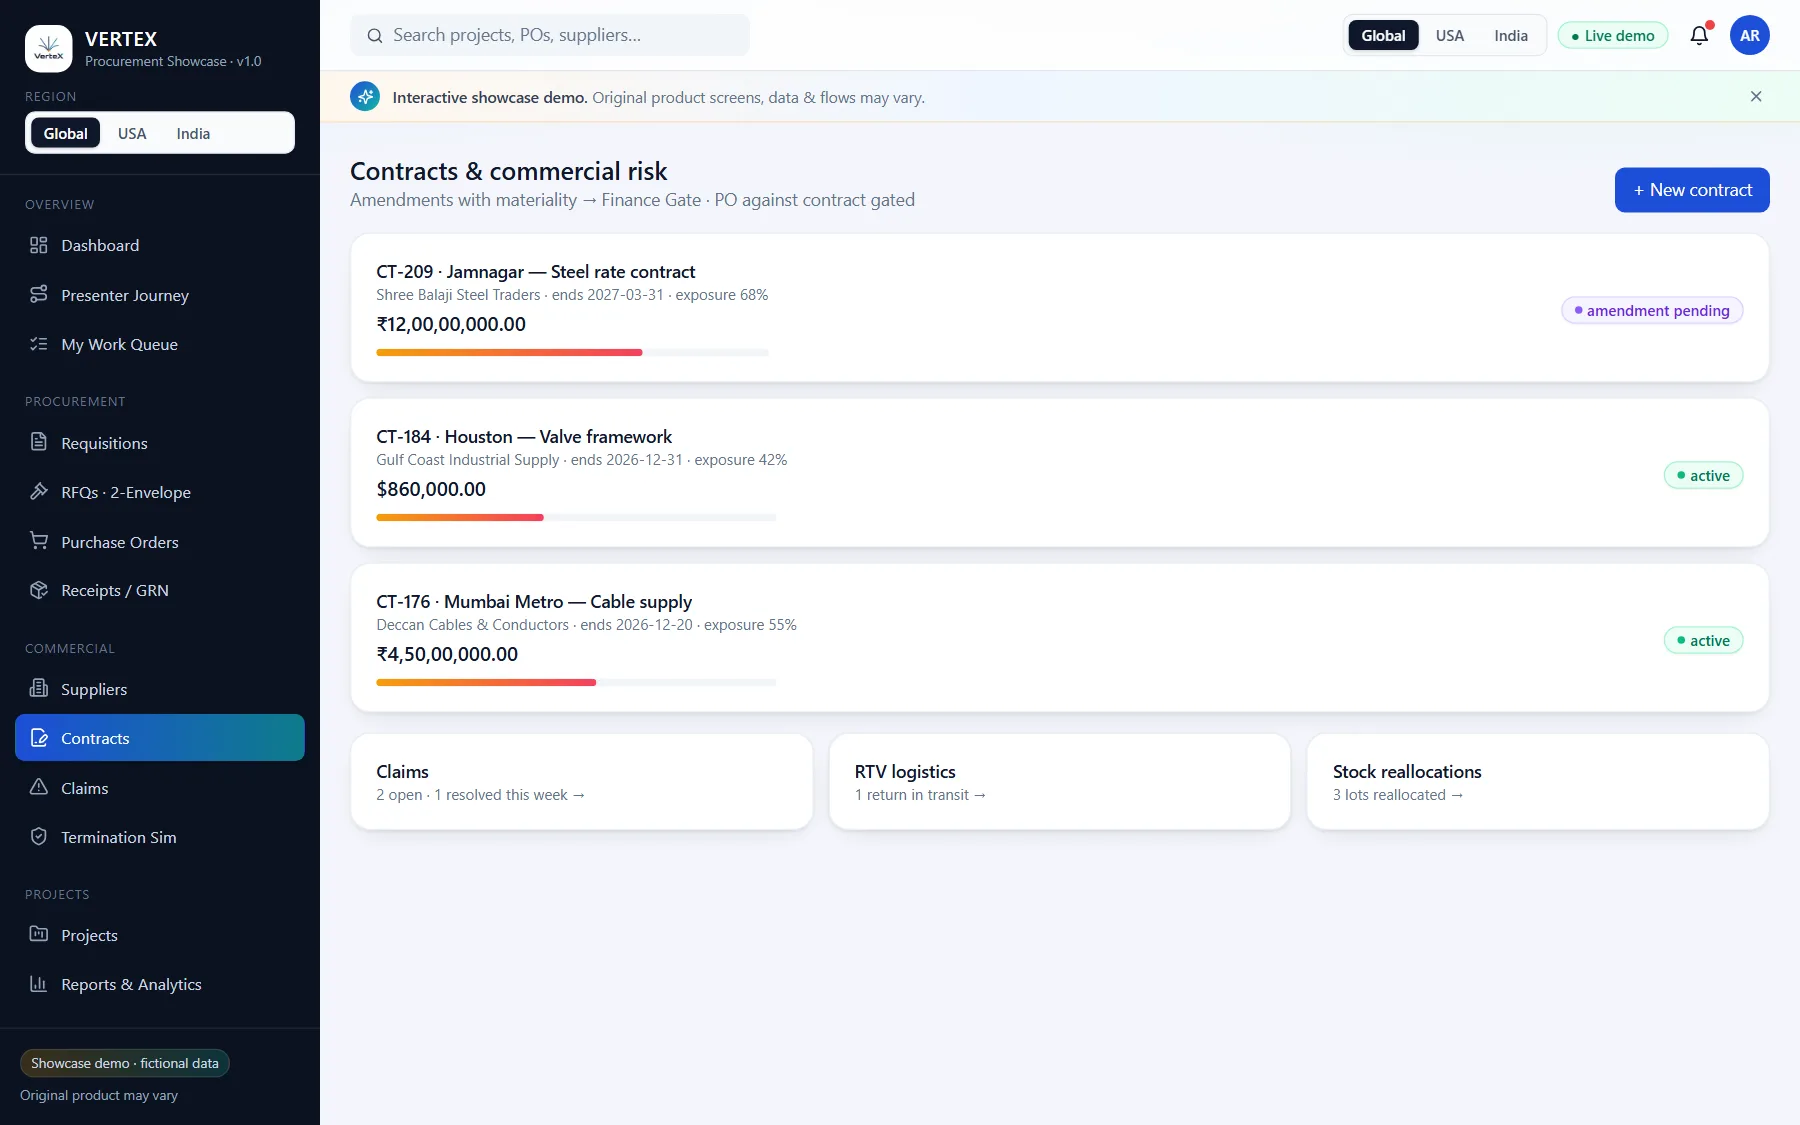
Task: Click the Projects folder icon
Action: coord(39,934)
